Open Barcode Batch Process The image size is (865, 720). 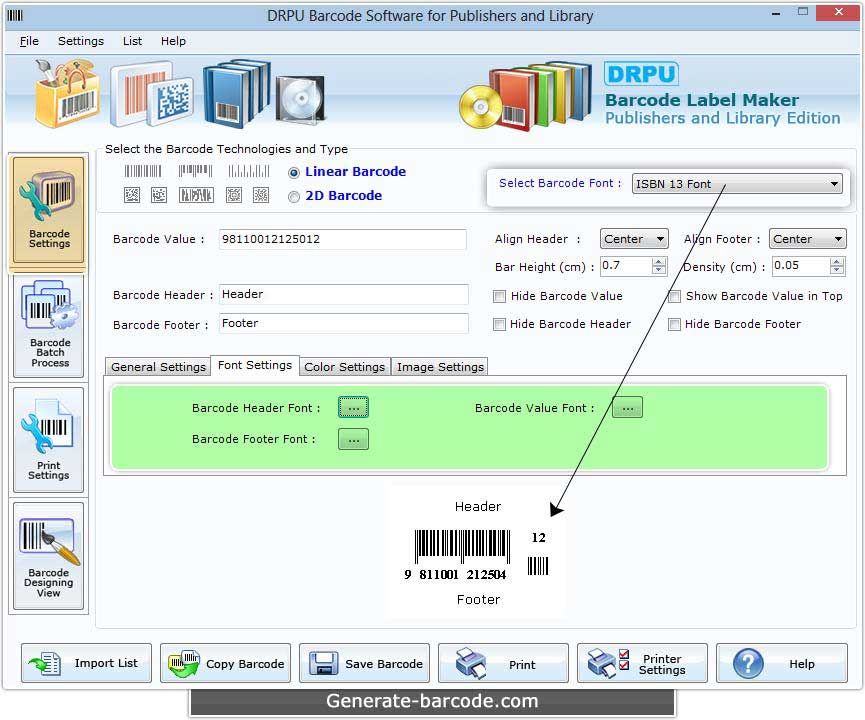point(49,326)
